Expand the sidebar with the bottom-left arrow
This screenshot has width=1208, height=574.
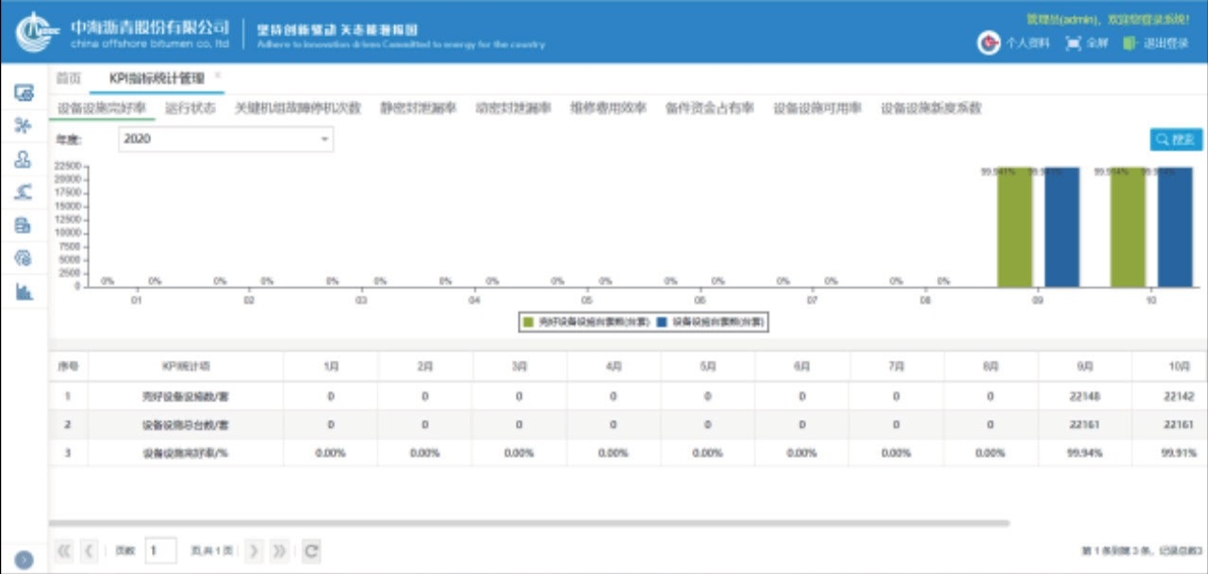coord(24,561)
